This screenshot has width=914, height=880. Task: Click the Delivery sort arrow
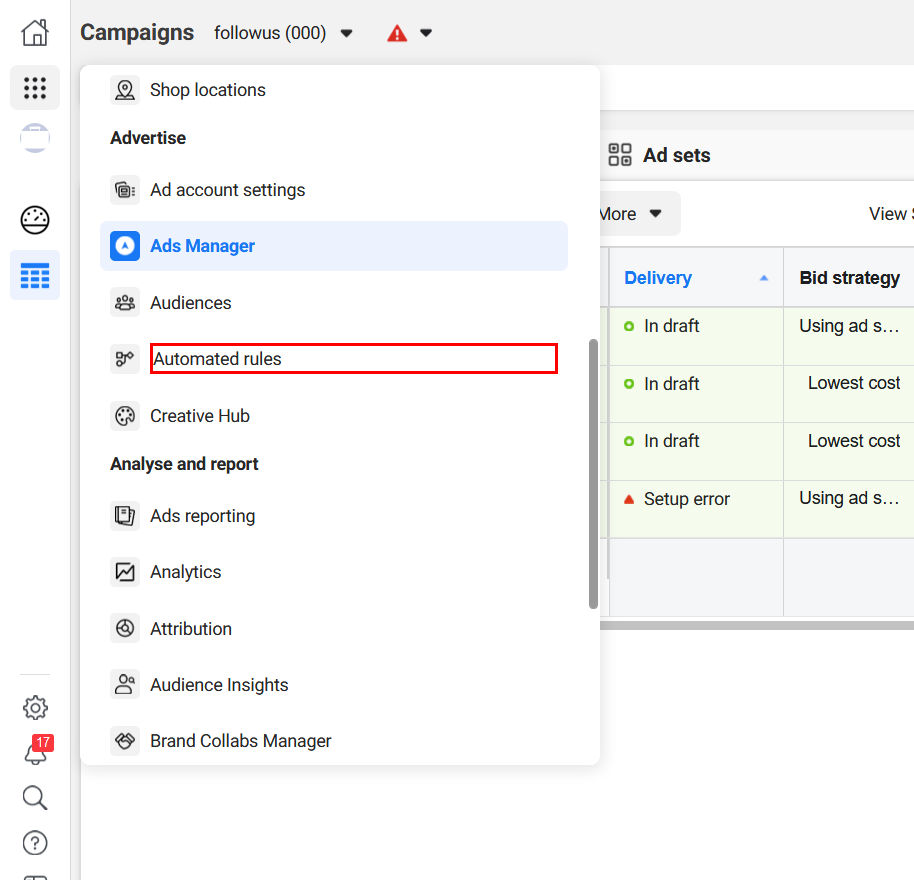(764, 279)
